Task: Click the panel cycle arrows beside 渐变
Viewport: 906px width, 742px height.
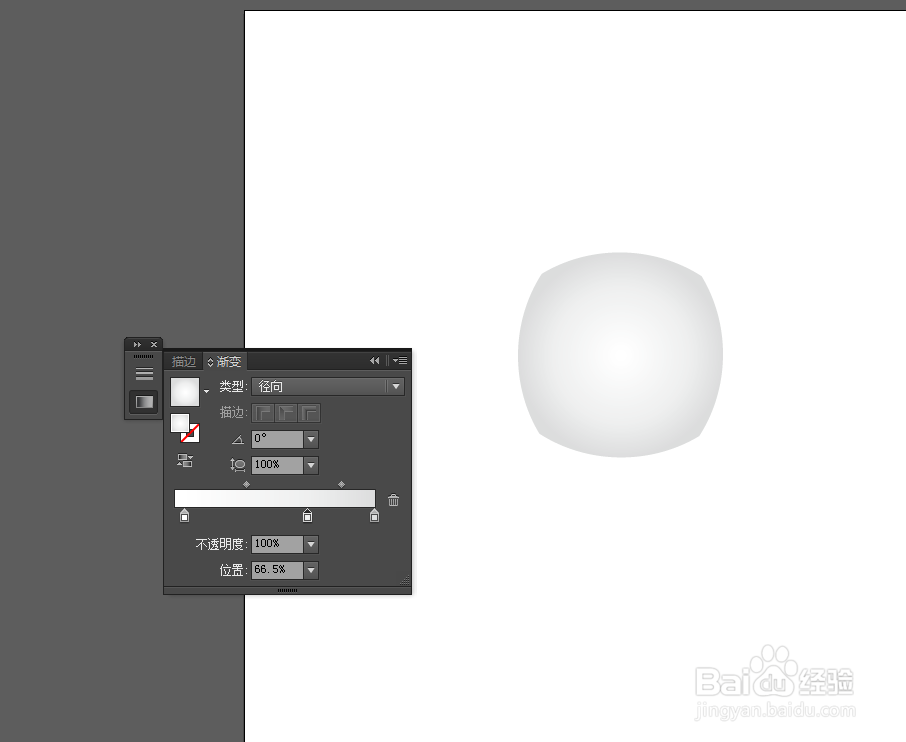Action: pos(210,362)
